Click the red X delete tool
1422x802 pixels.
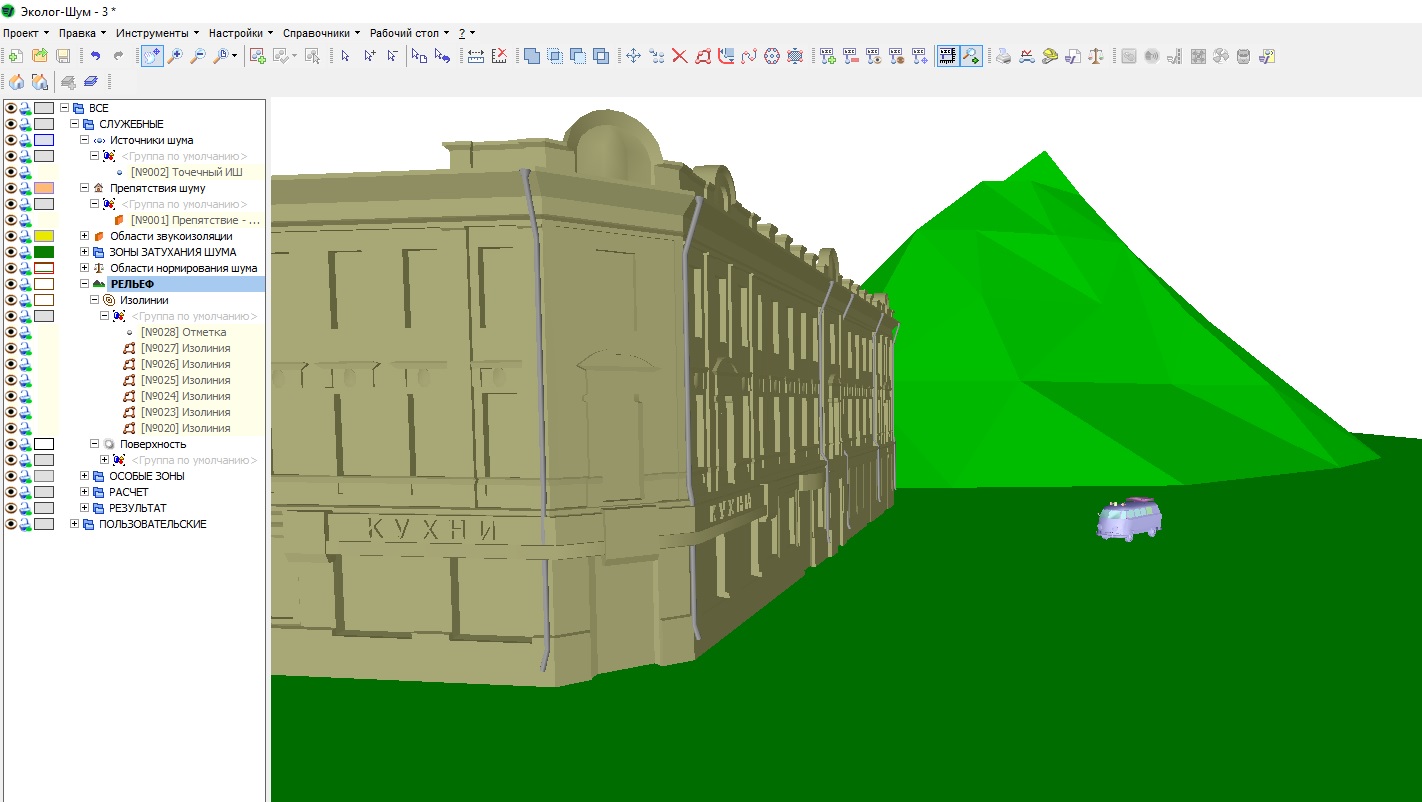coord(679,56)
